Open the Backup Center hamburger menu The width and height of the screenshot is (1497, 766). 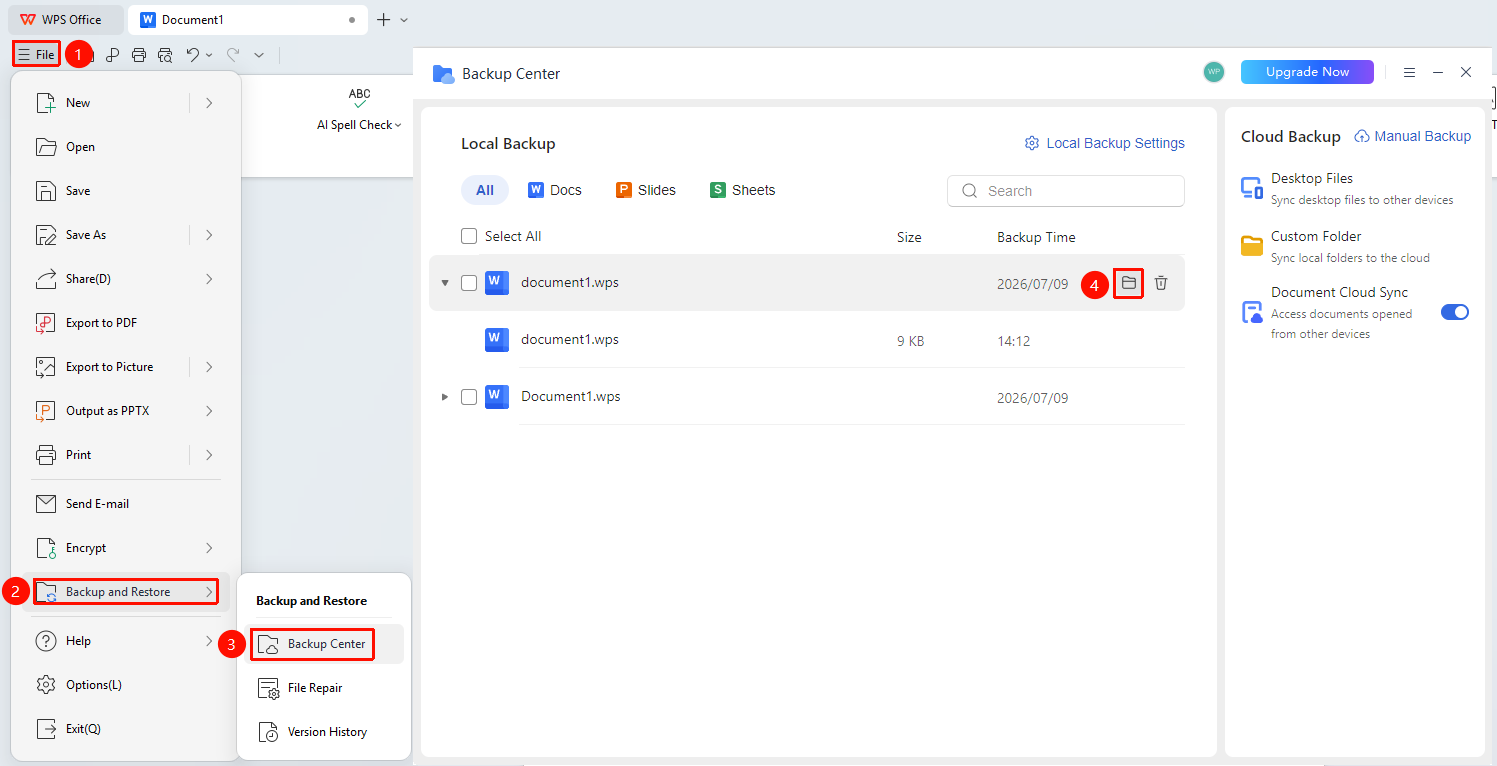click(1410, 72)
